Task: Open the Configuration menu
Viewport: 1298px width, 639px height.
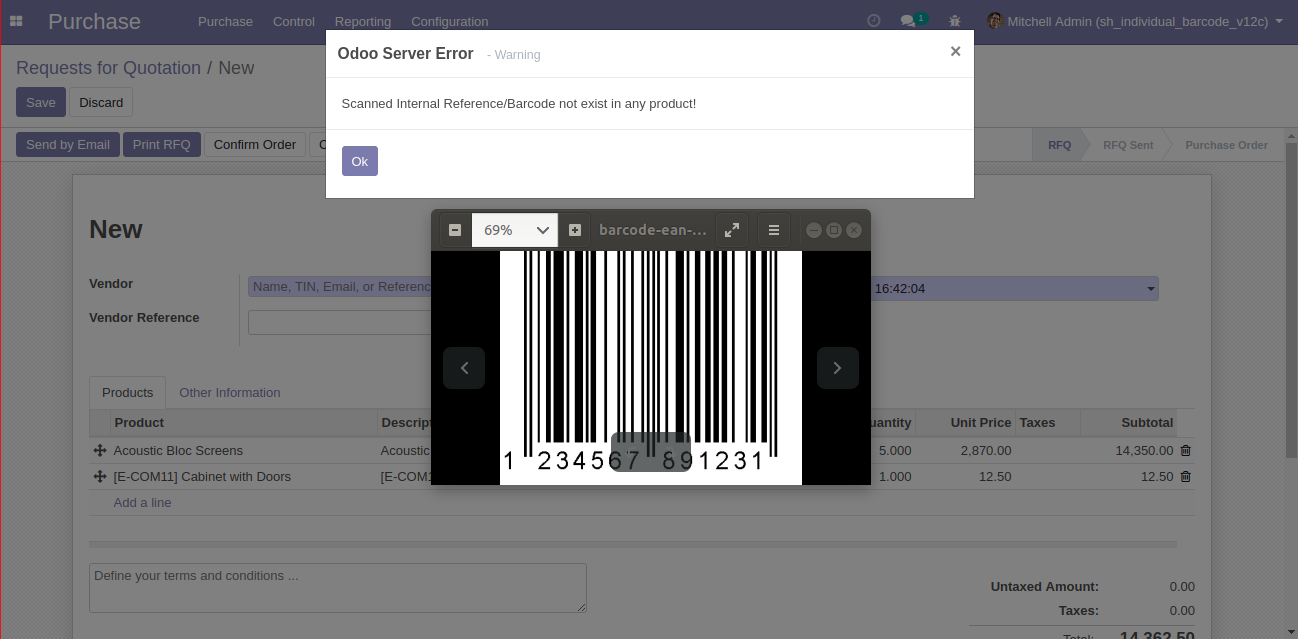Action: click(x=450, y=21)
